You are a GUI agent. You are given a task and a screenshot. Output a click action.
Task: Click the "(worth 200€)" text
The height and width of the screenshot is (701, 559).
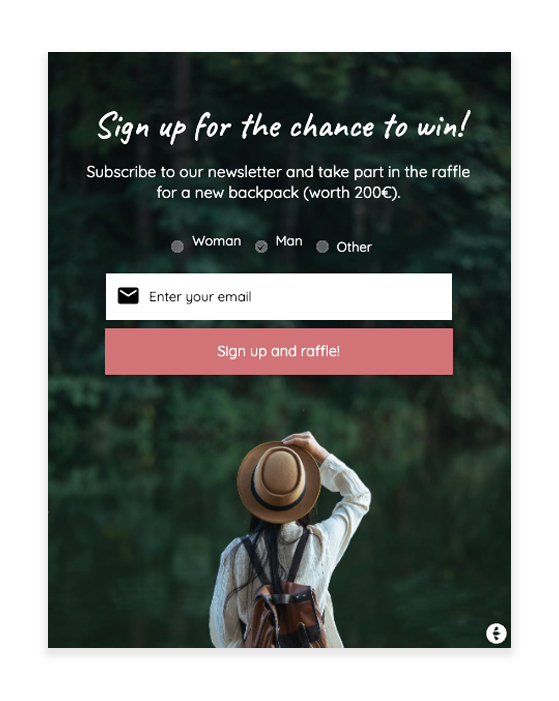click(x=351, y=193)
